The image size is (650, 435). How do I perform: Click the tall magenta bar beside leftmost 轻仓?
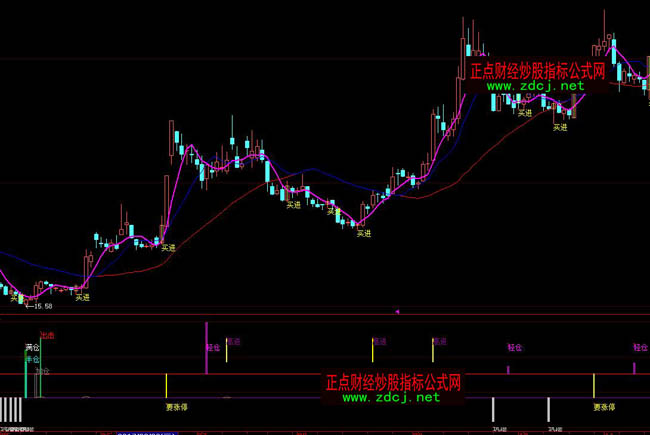(x=206, y=347)
